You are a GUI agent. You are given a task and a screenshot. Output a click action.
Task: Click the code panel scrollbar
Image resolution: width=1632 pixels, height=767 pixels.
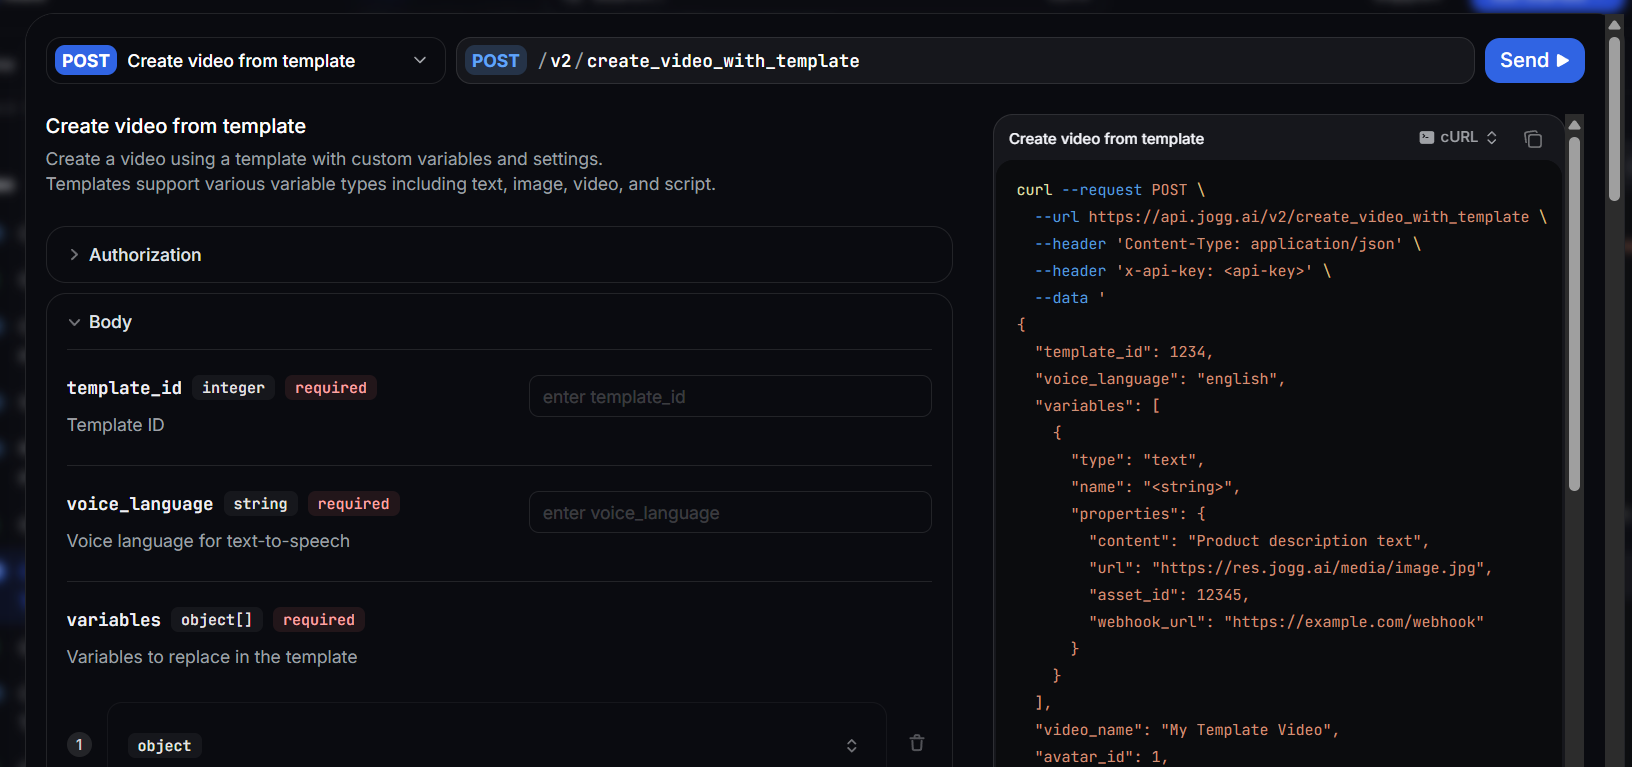tap(1574, 315)
